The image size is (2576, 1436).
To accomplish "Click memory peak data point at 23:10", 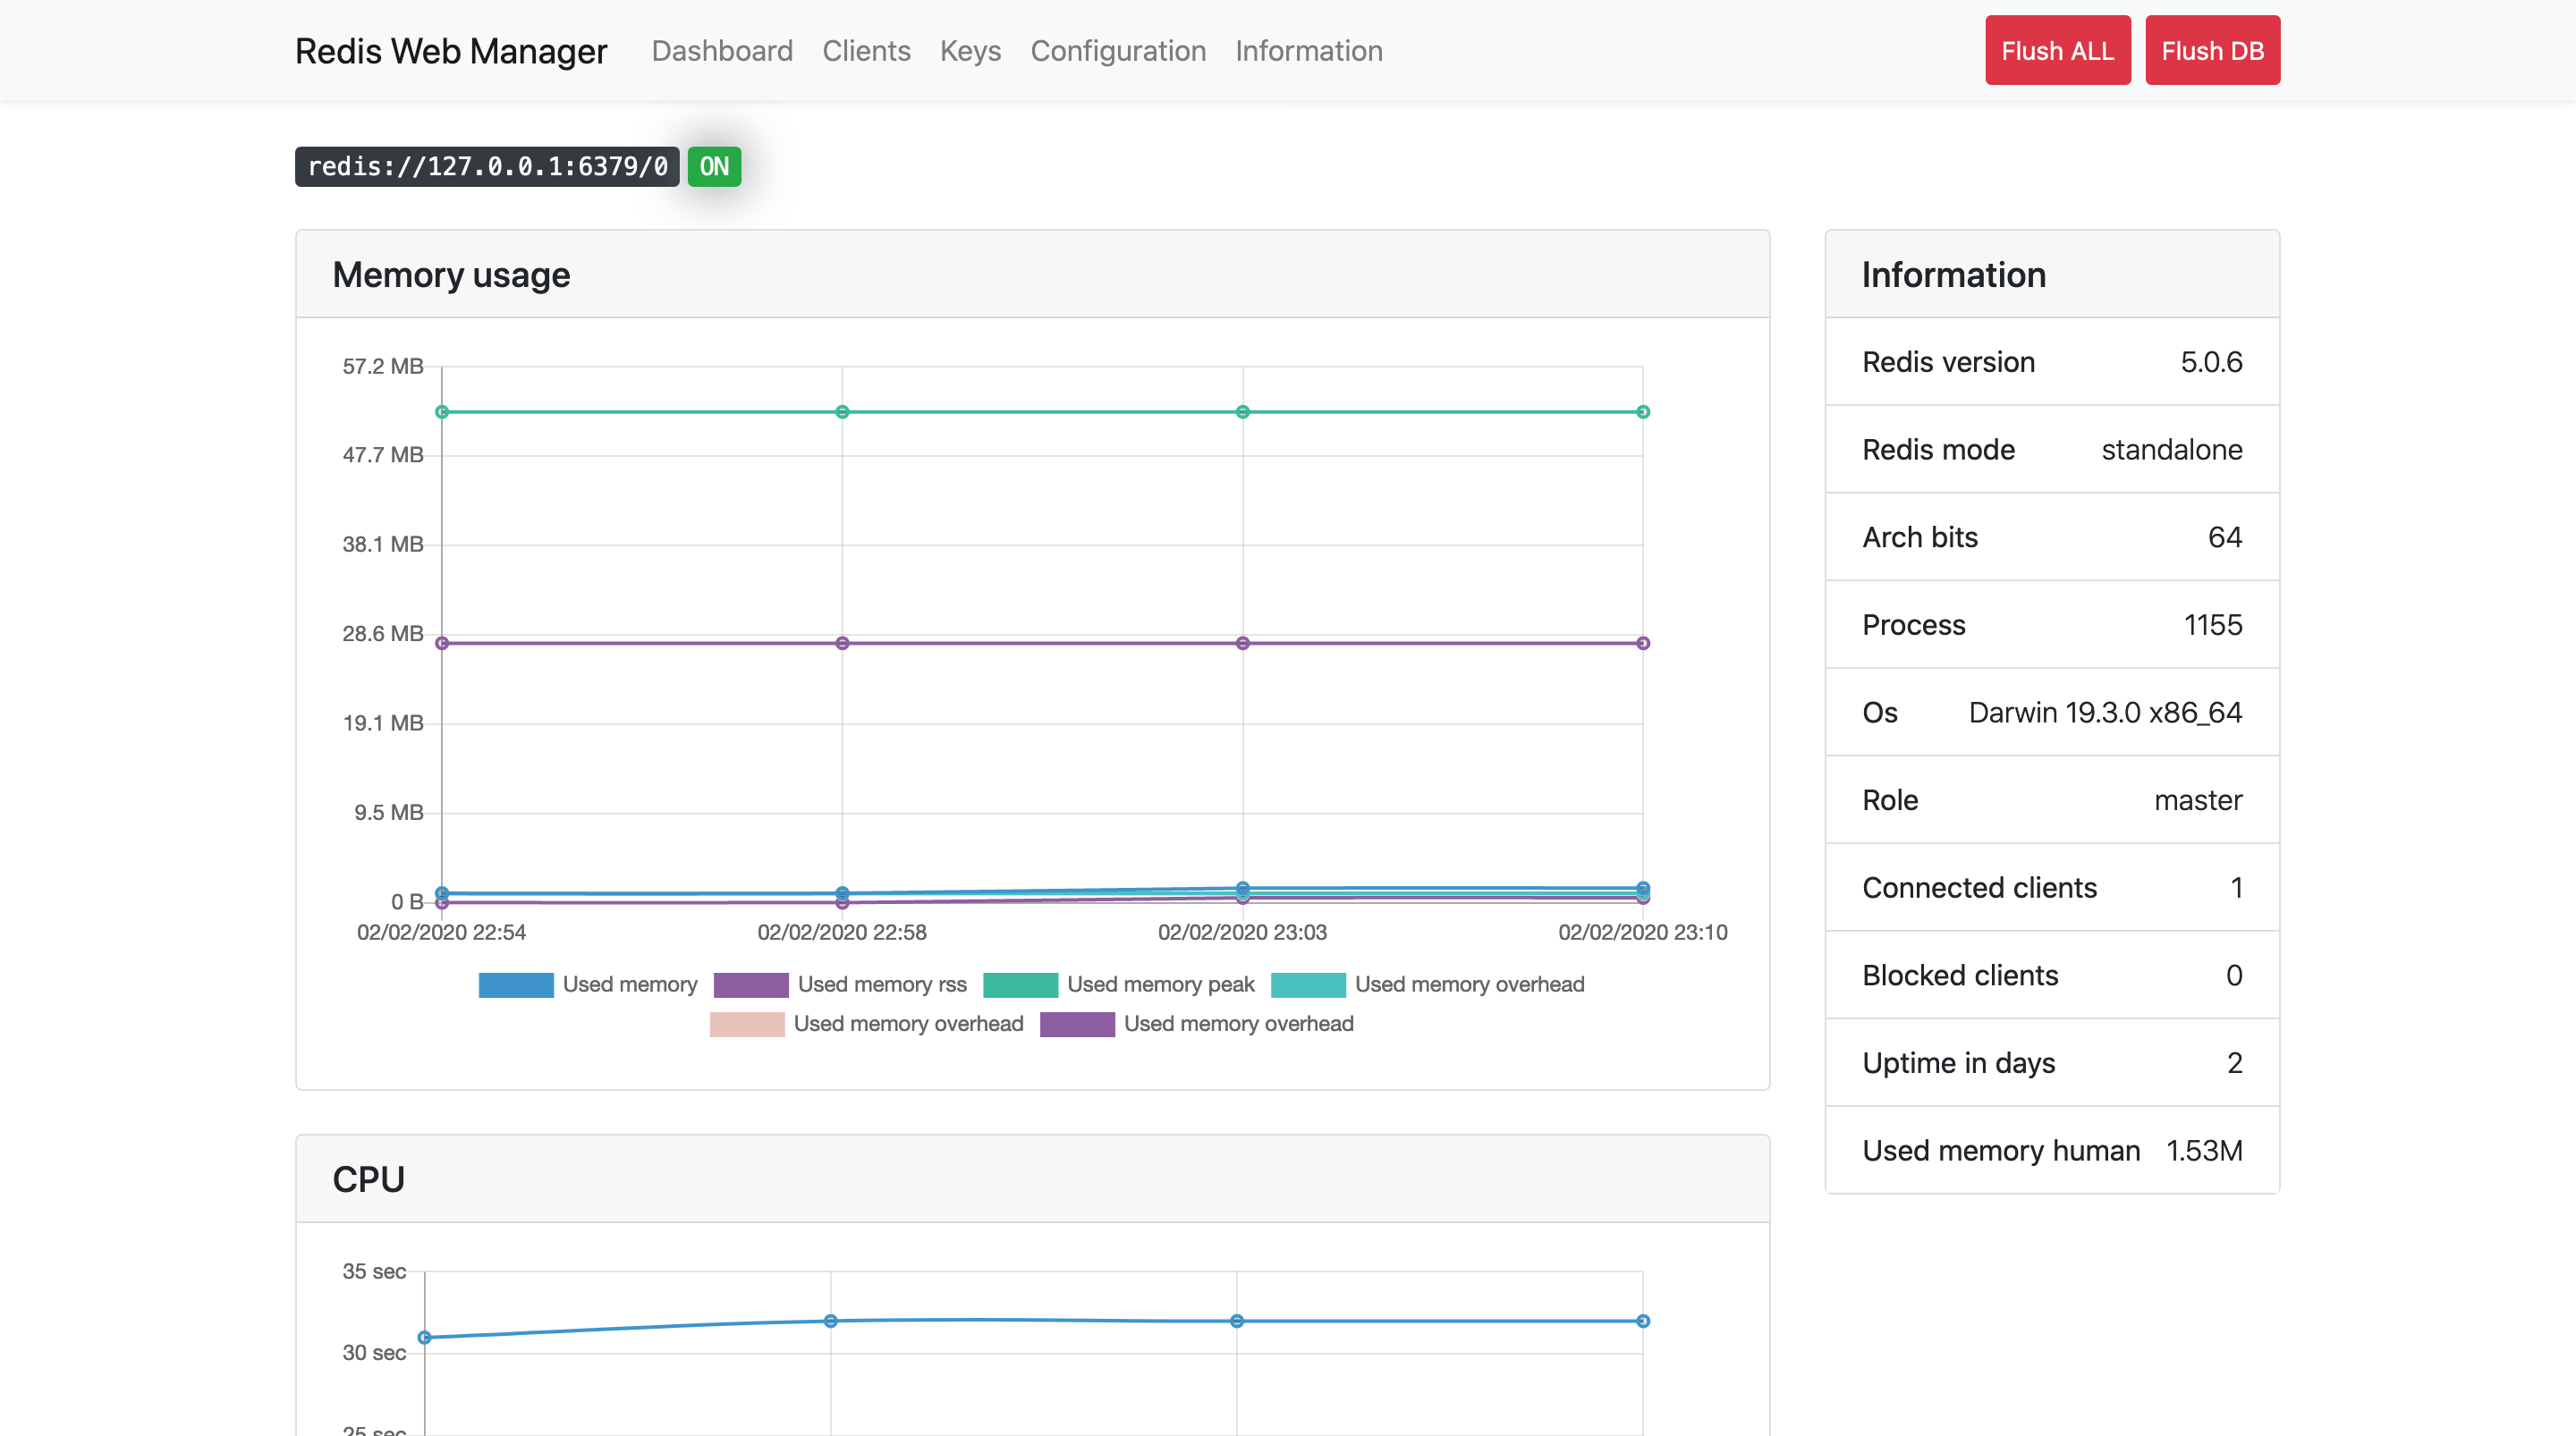I will [x=1642, y=412].
